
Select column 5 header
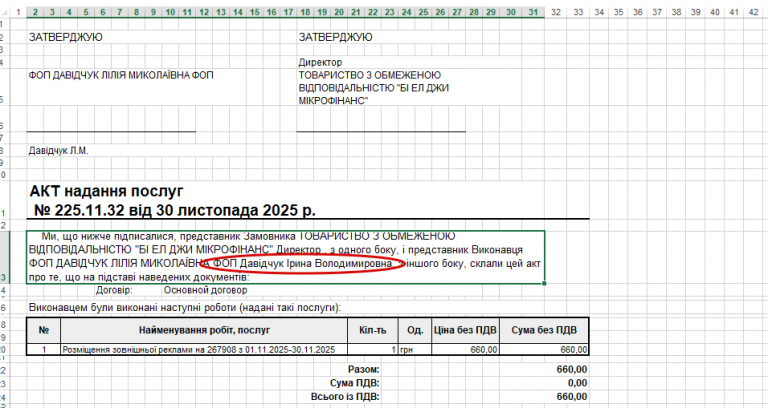click(86, 12)
